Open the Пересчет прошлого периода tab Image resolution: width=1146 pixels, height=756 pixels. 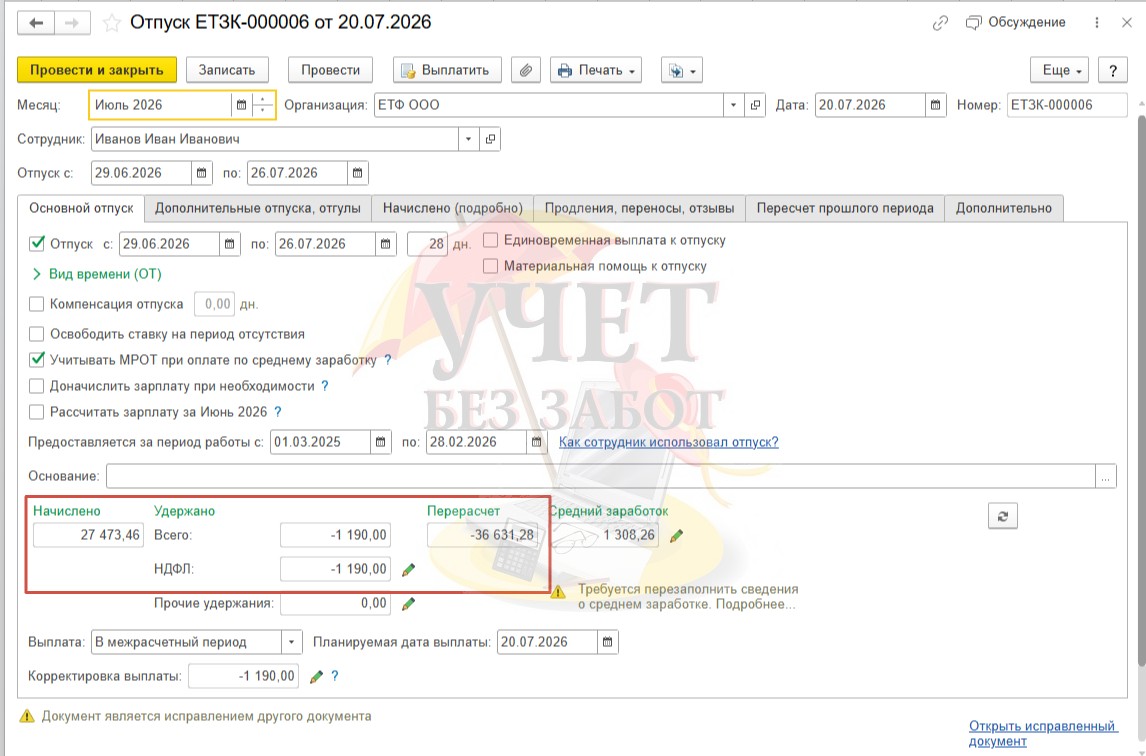pos(845,208)
